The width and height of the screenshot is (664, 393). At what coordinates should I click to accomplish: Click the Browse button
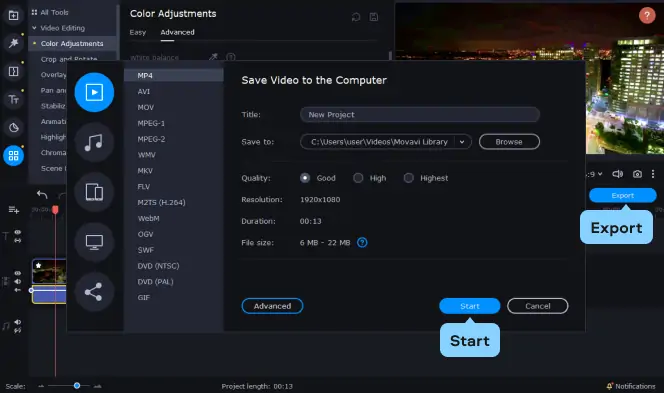pos(509,142)
